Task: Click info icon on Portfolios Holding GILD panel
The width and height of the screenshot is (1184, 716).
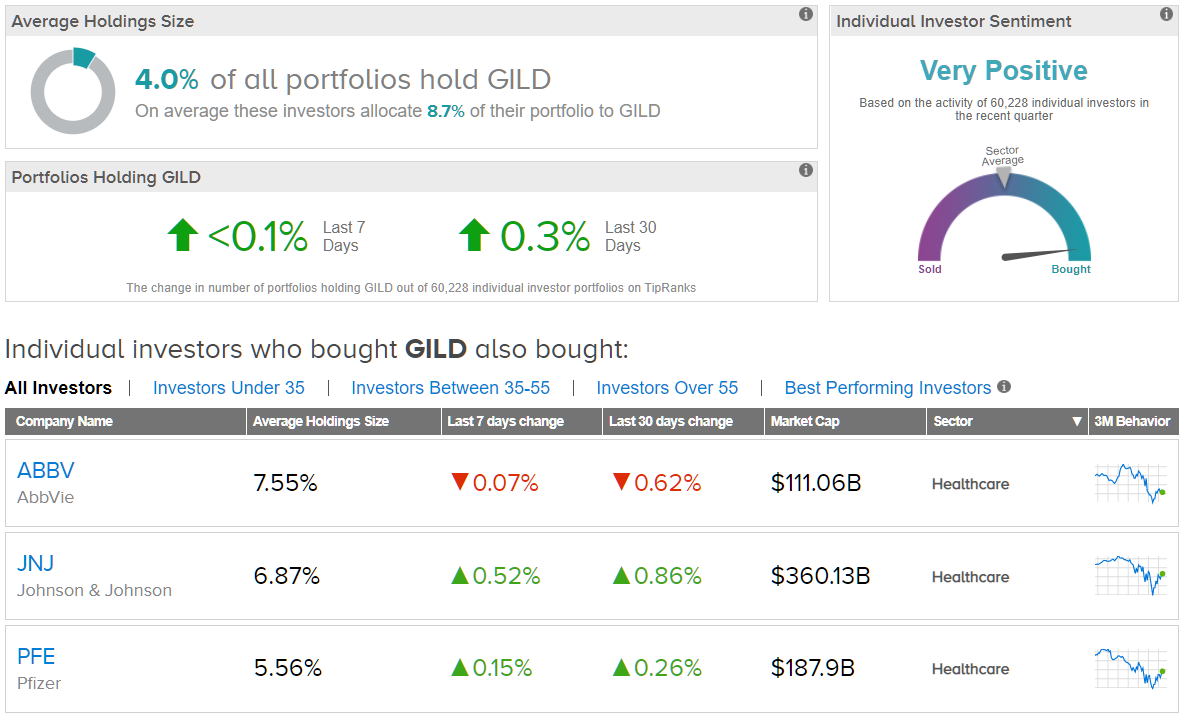Action: coord(806,170)
